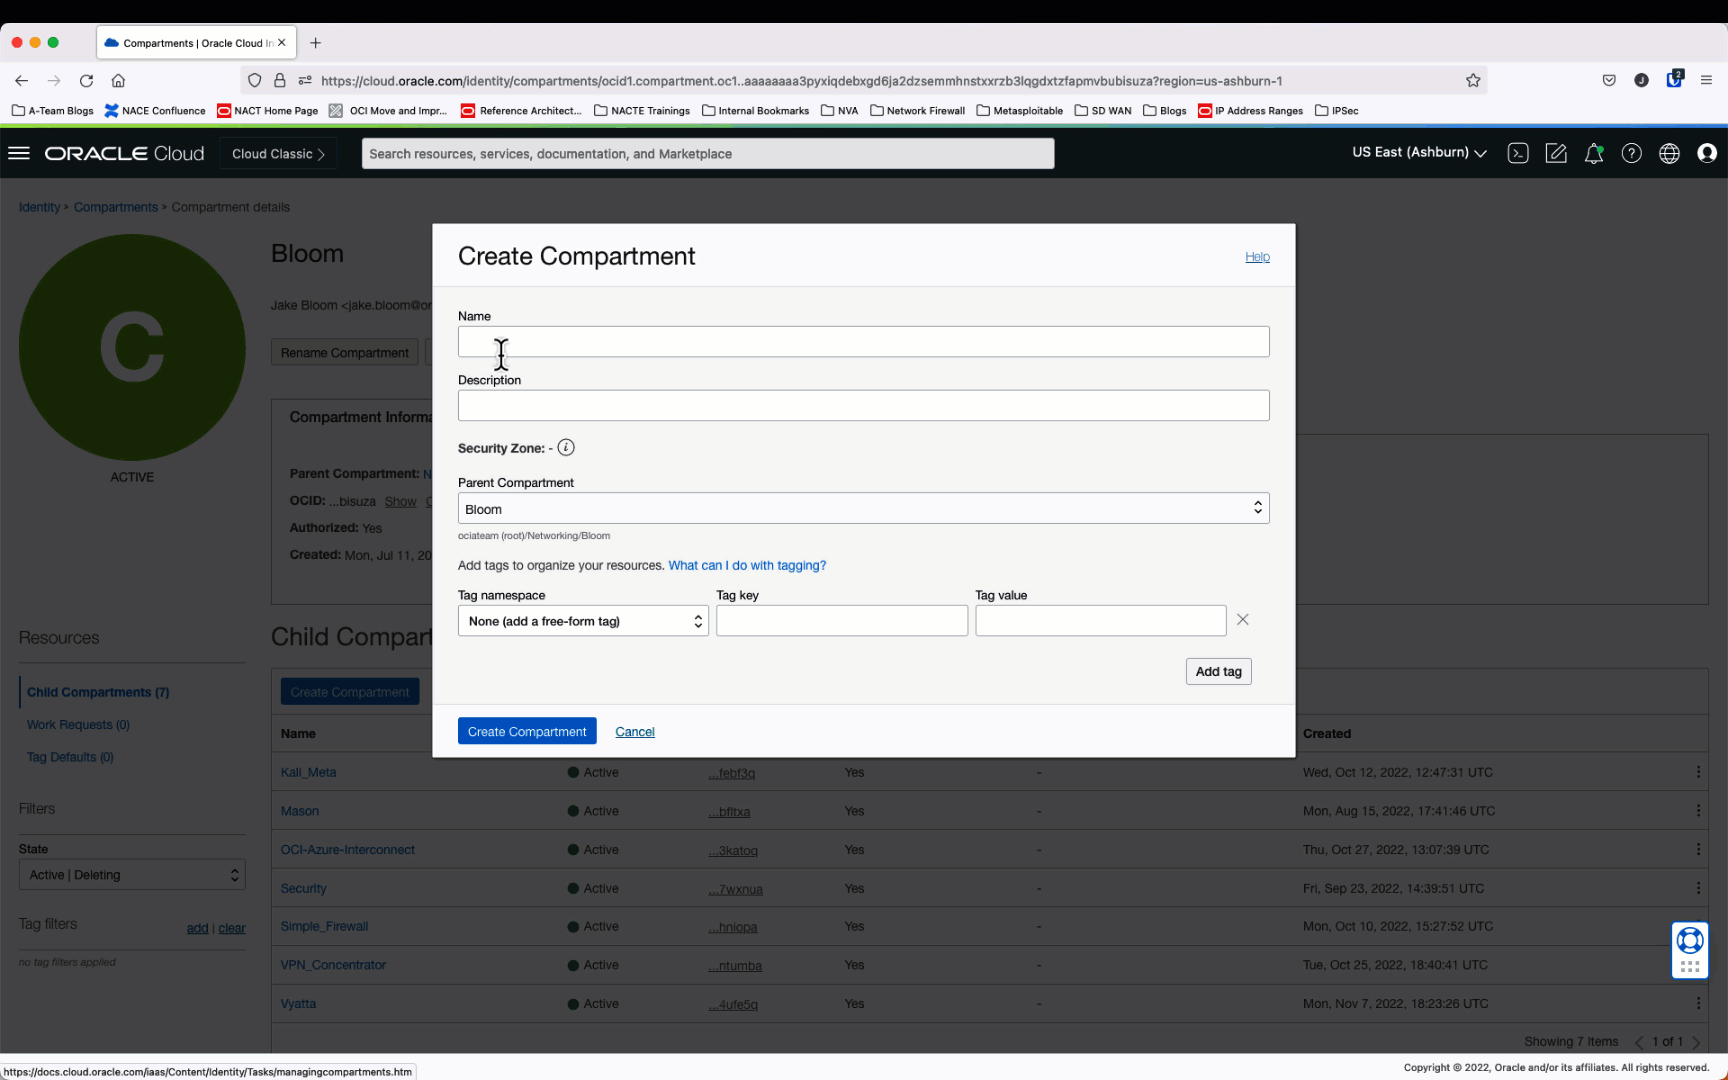Reload the page in browser
This screenshot has height=1080, width=1728.
point(87,81)
